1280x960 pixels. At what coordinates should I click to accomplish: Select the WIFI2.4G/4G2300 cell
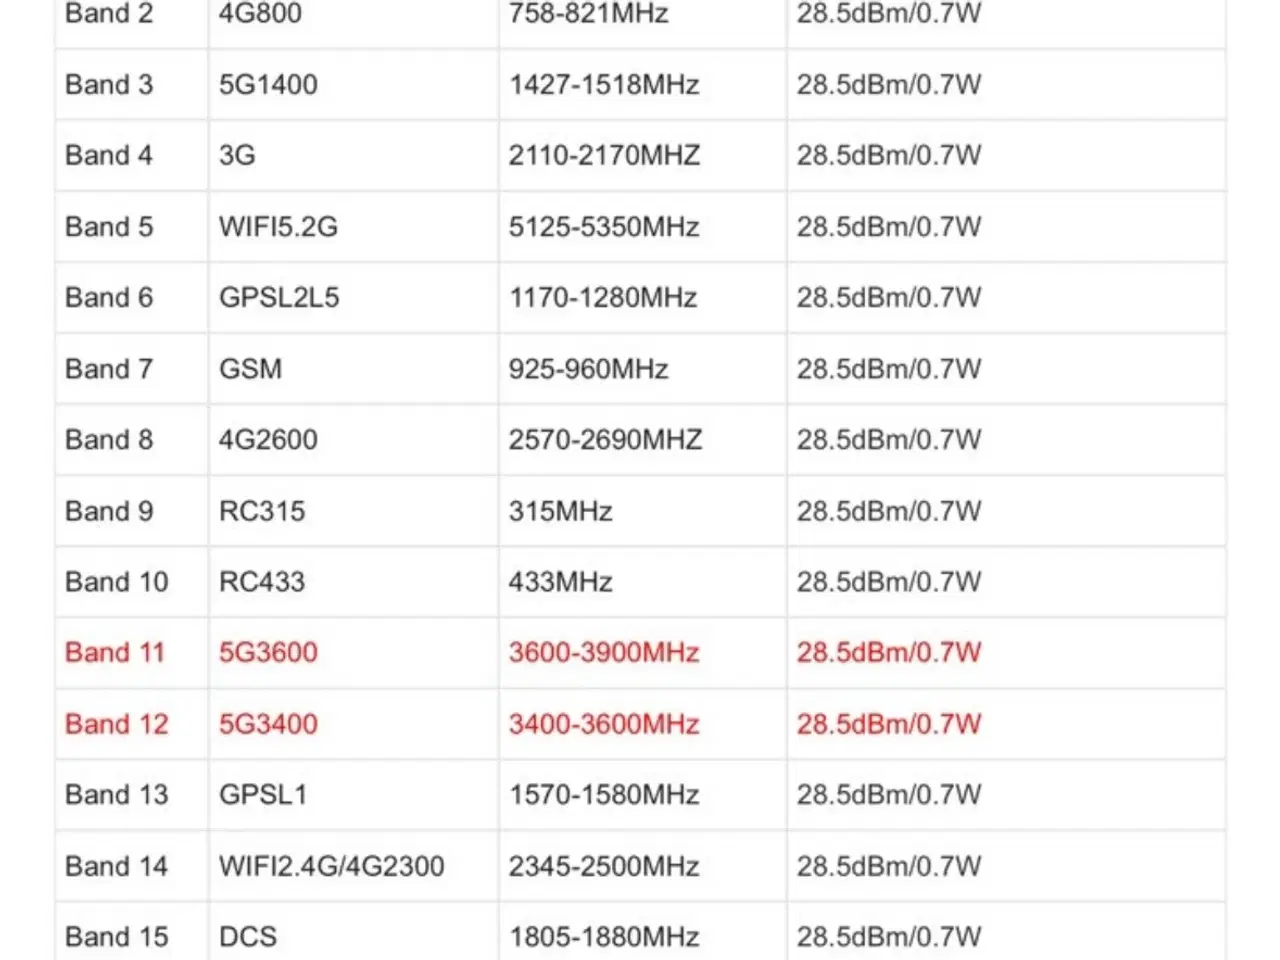point(331,866)
